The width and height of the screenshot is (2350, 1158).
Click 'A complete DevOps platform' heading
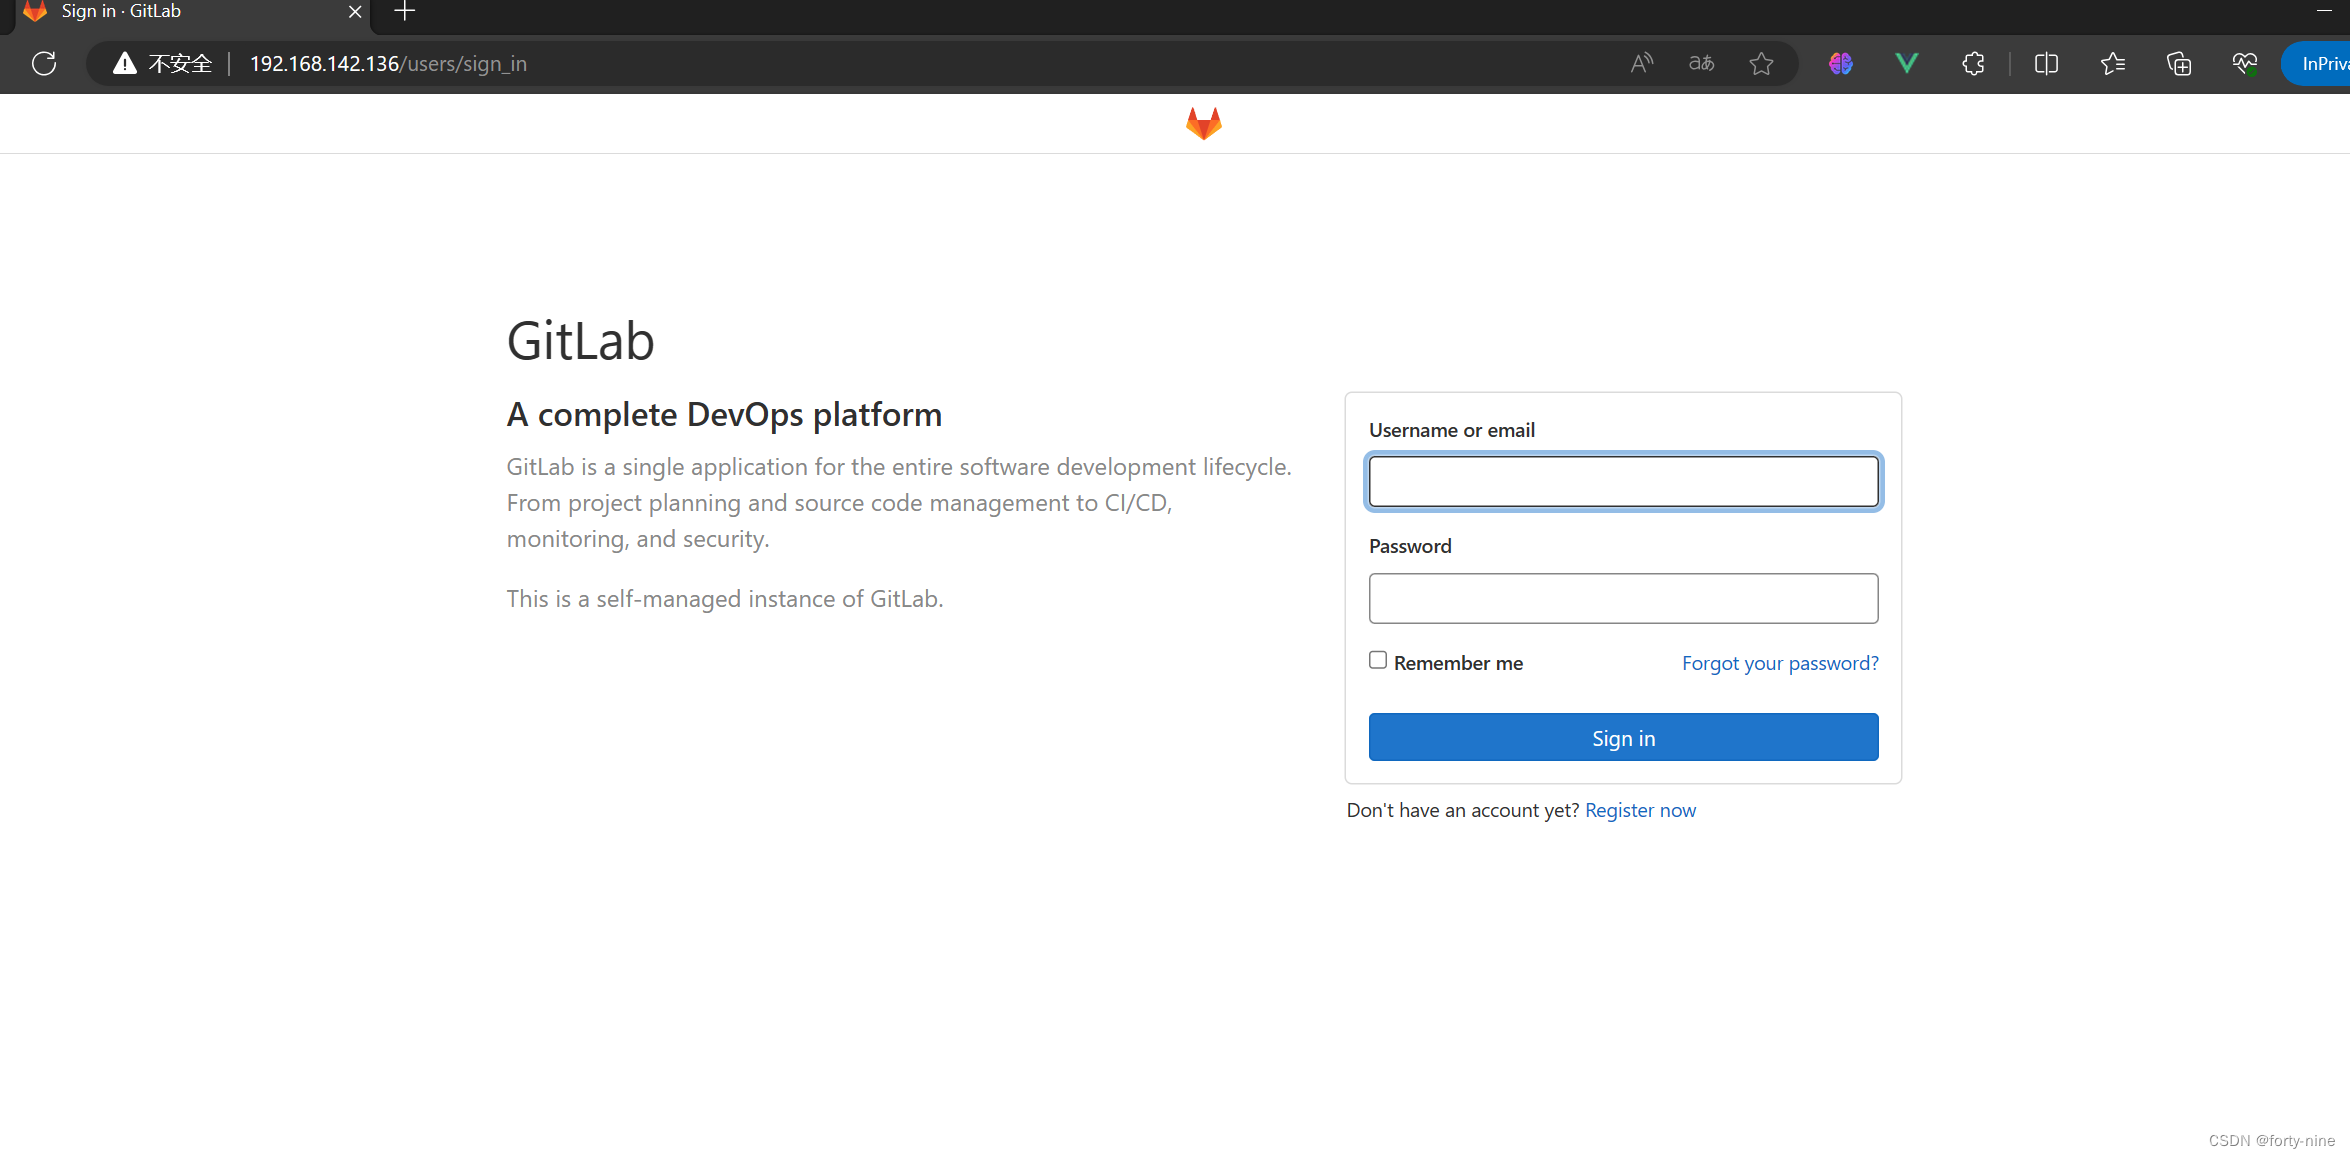pyautogui.click(x=724, y=414)
